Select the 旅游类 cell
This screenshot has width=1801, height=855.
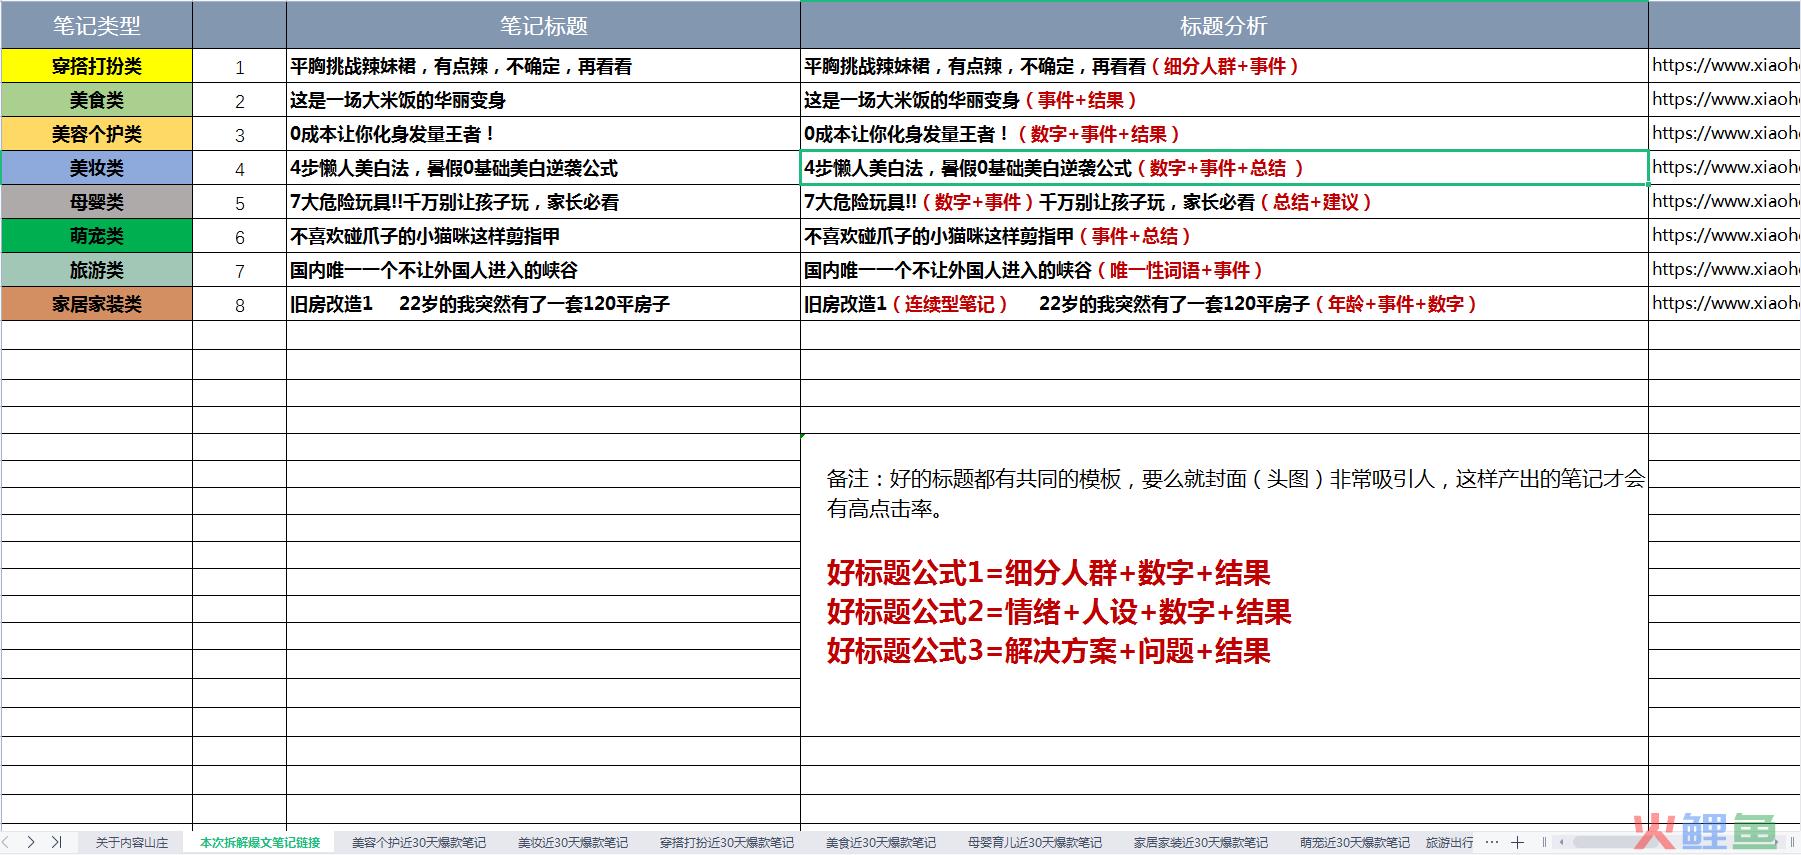(x=97, y=270)
